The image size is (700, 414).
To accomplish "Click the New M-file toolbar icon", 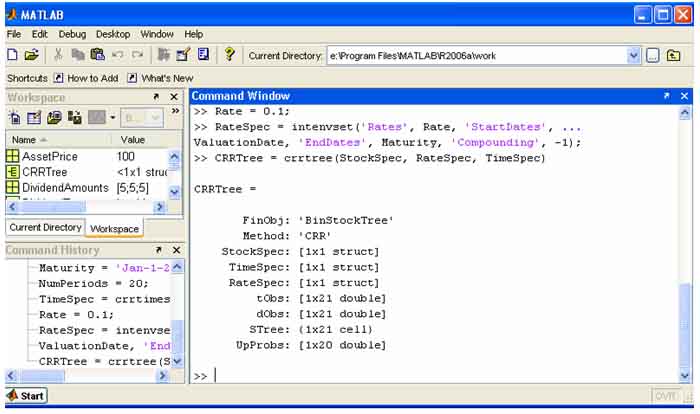I will pos(12,55).
